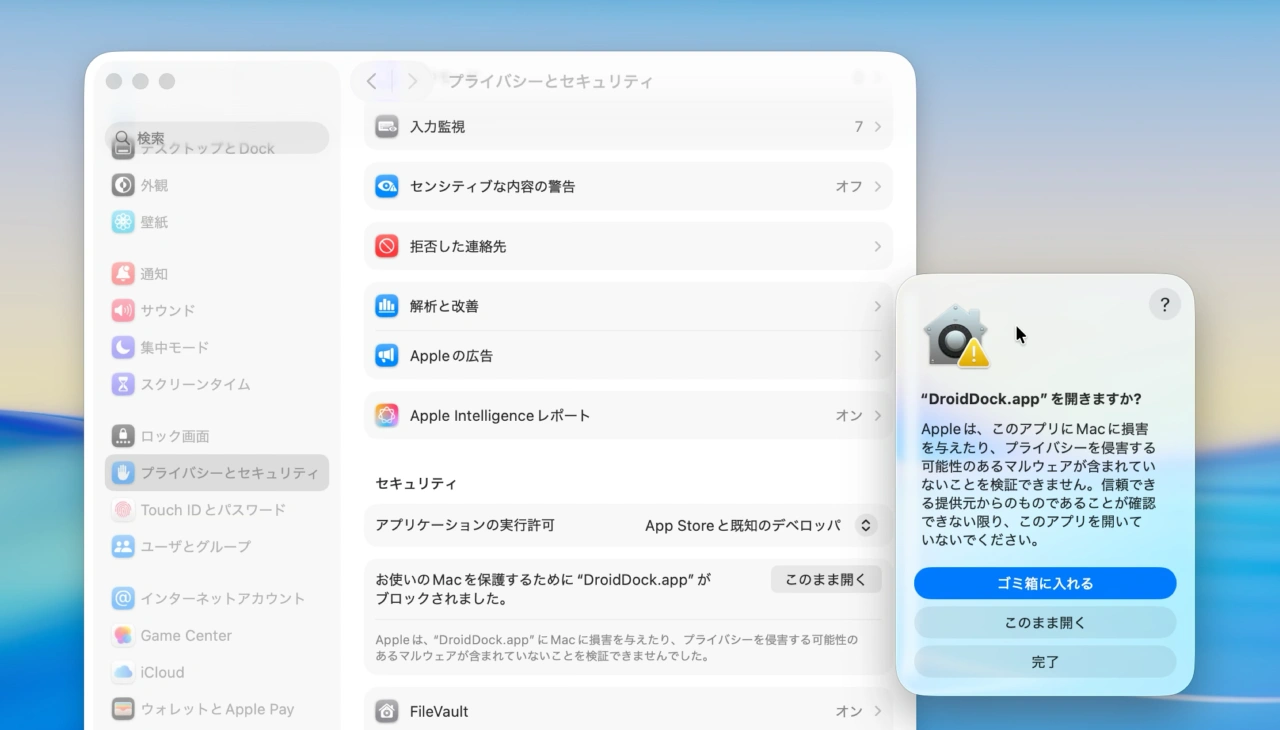Open the アプリケーションの実行許可 dropdown
Screen dimensions: 1280x730
point(865,524)
